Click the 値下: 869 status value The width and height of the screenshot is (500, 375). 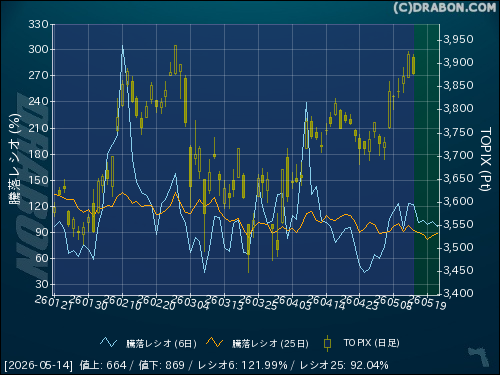[161, 365]
